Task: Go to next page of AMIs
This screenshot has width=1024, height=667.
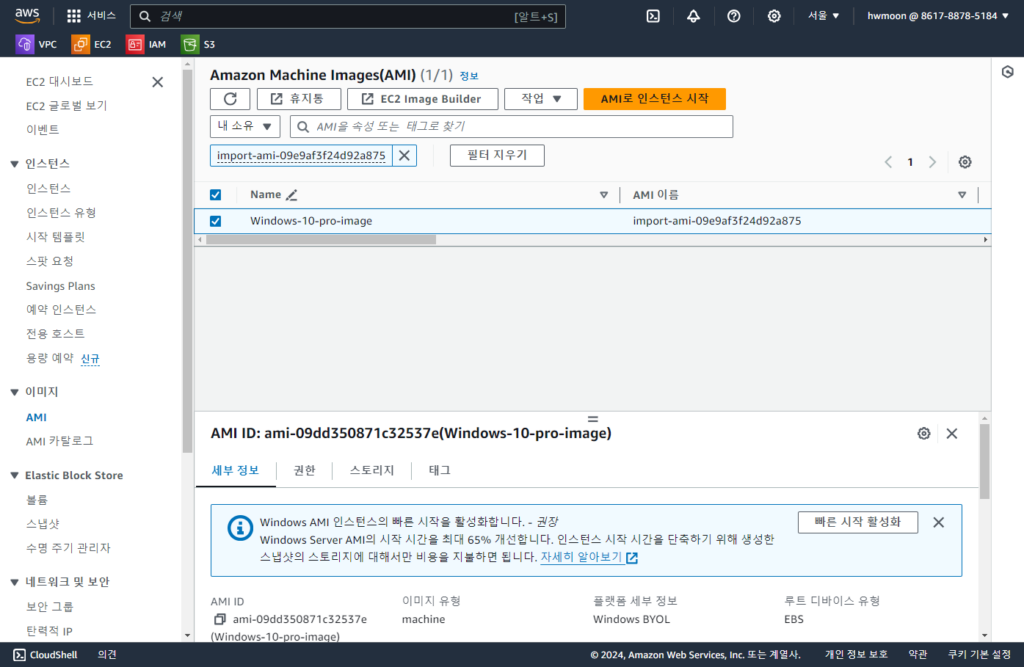Action: coord(933,162)
